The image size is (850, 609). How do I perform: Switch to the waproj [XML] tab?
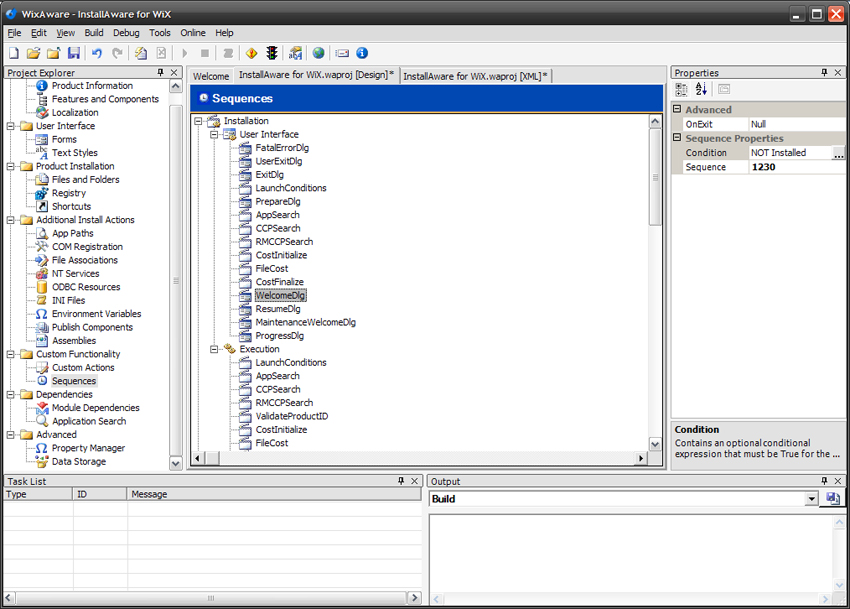tap(475, 76)
